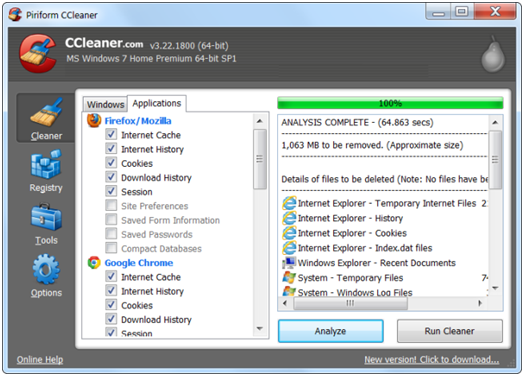
Task: Click the Run Cleaner button
Action: (449, 331)
